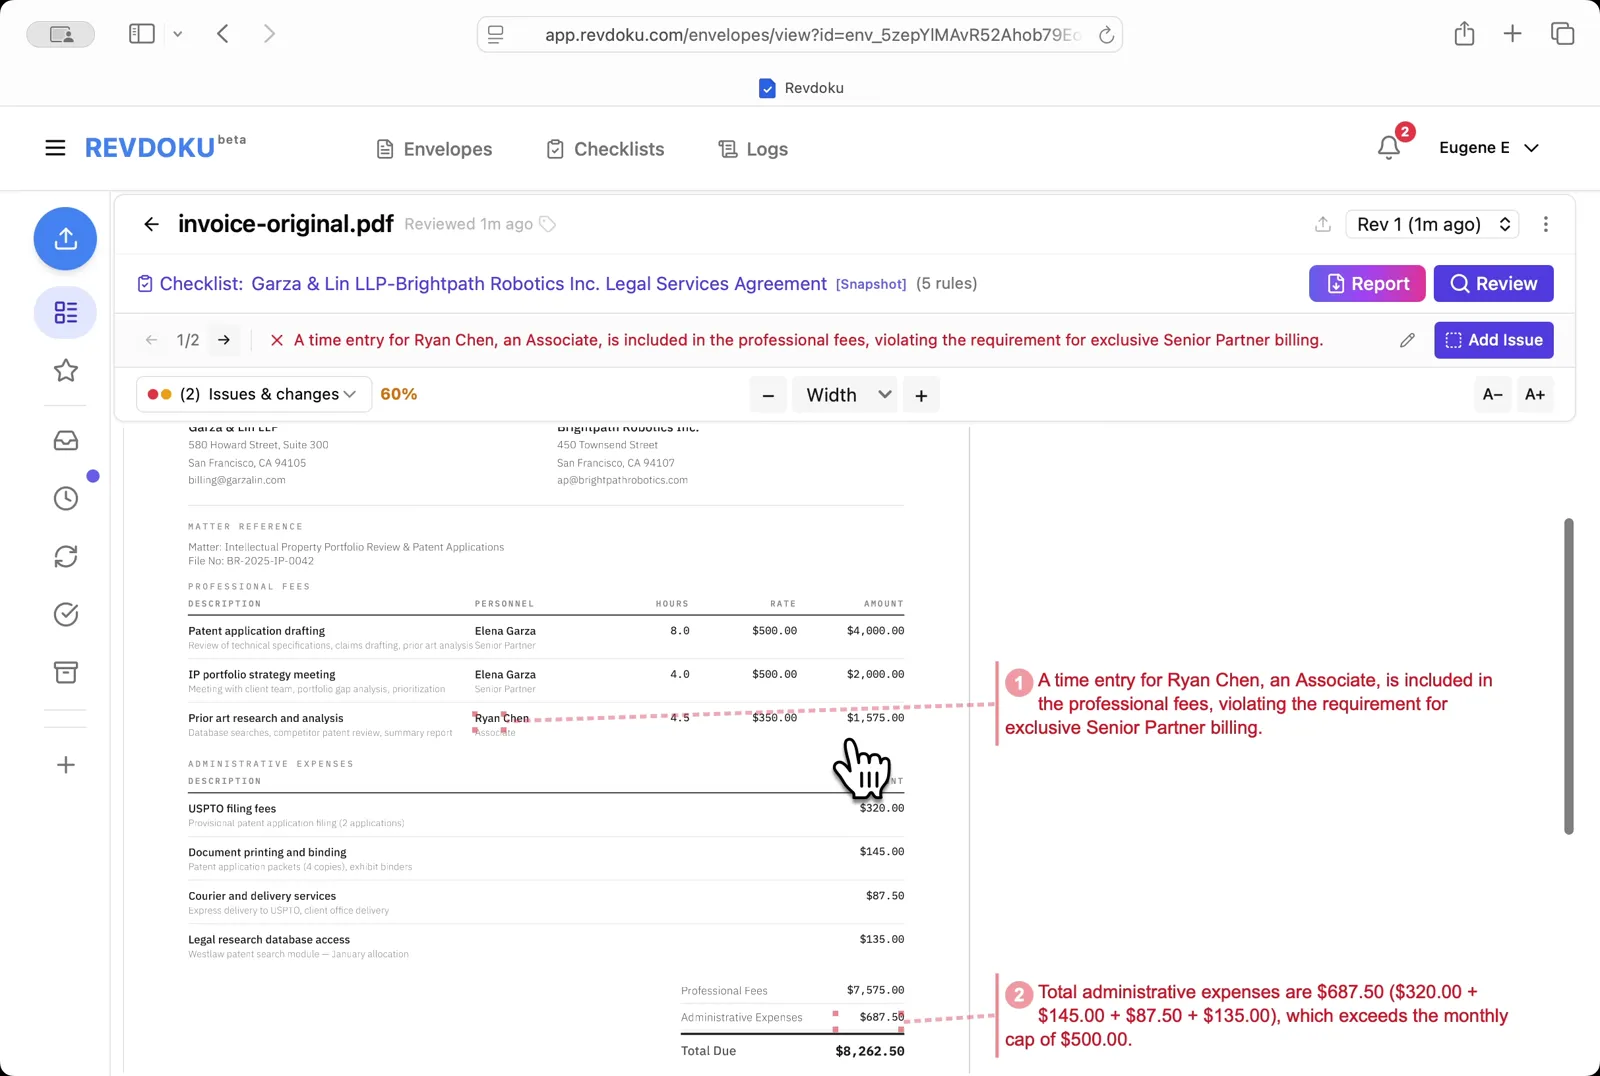Click the Add Issue button

(1493, 340)
